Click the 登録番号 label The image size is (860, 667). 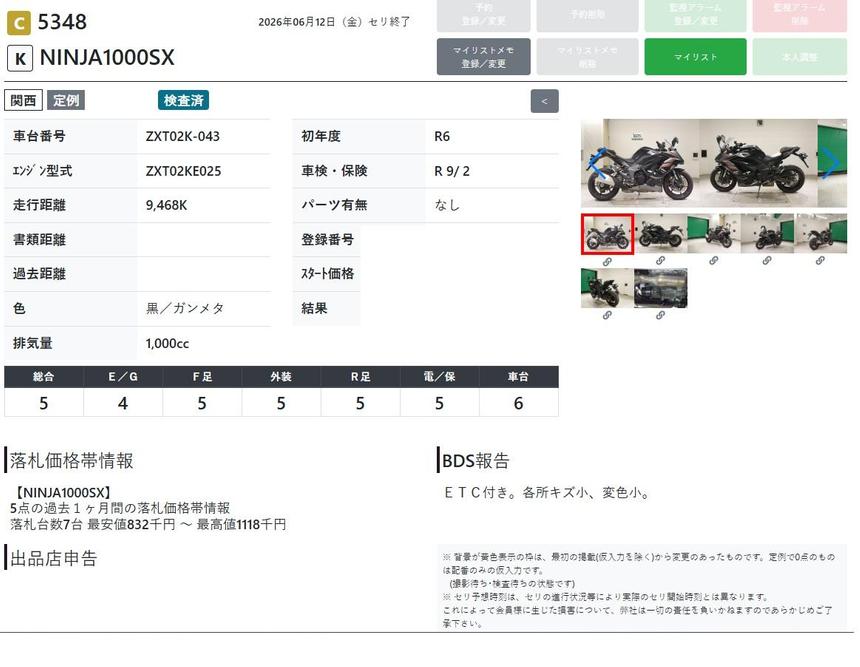point(327,239)
